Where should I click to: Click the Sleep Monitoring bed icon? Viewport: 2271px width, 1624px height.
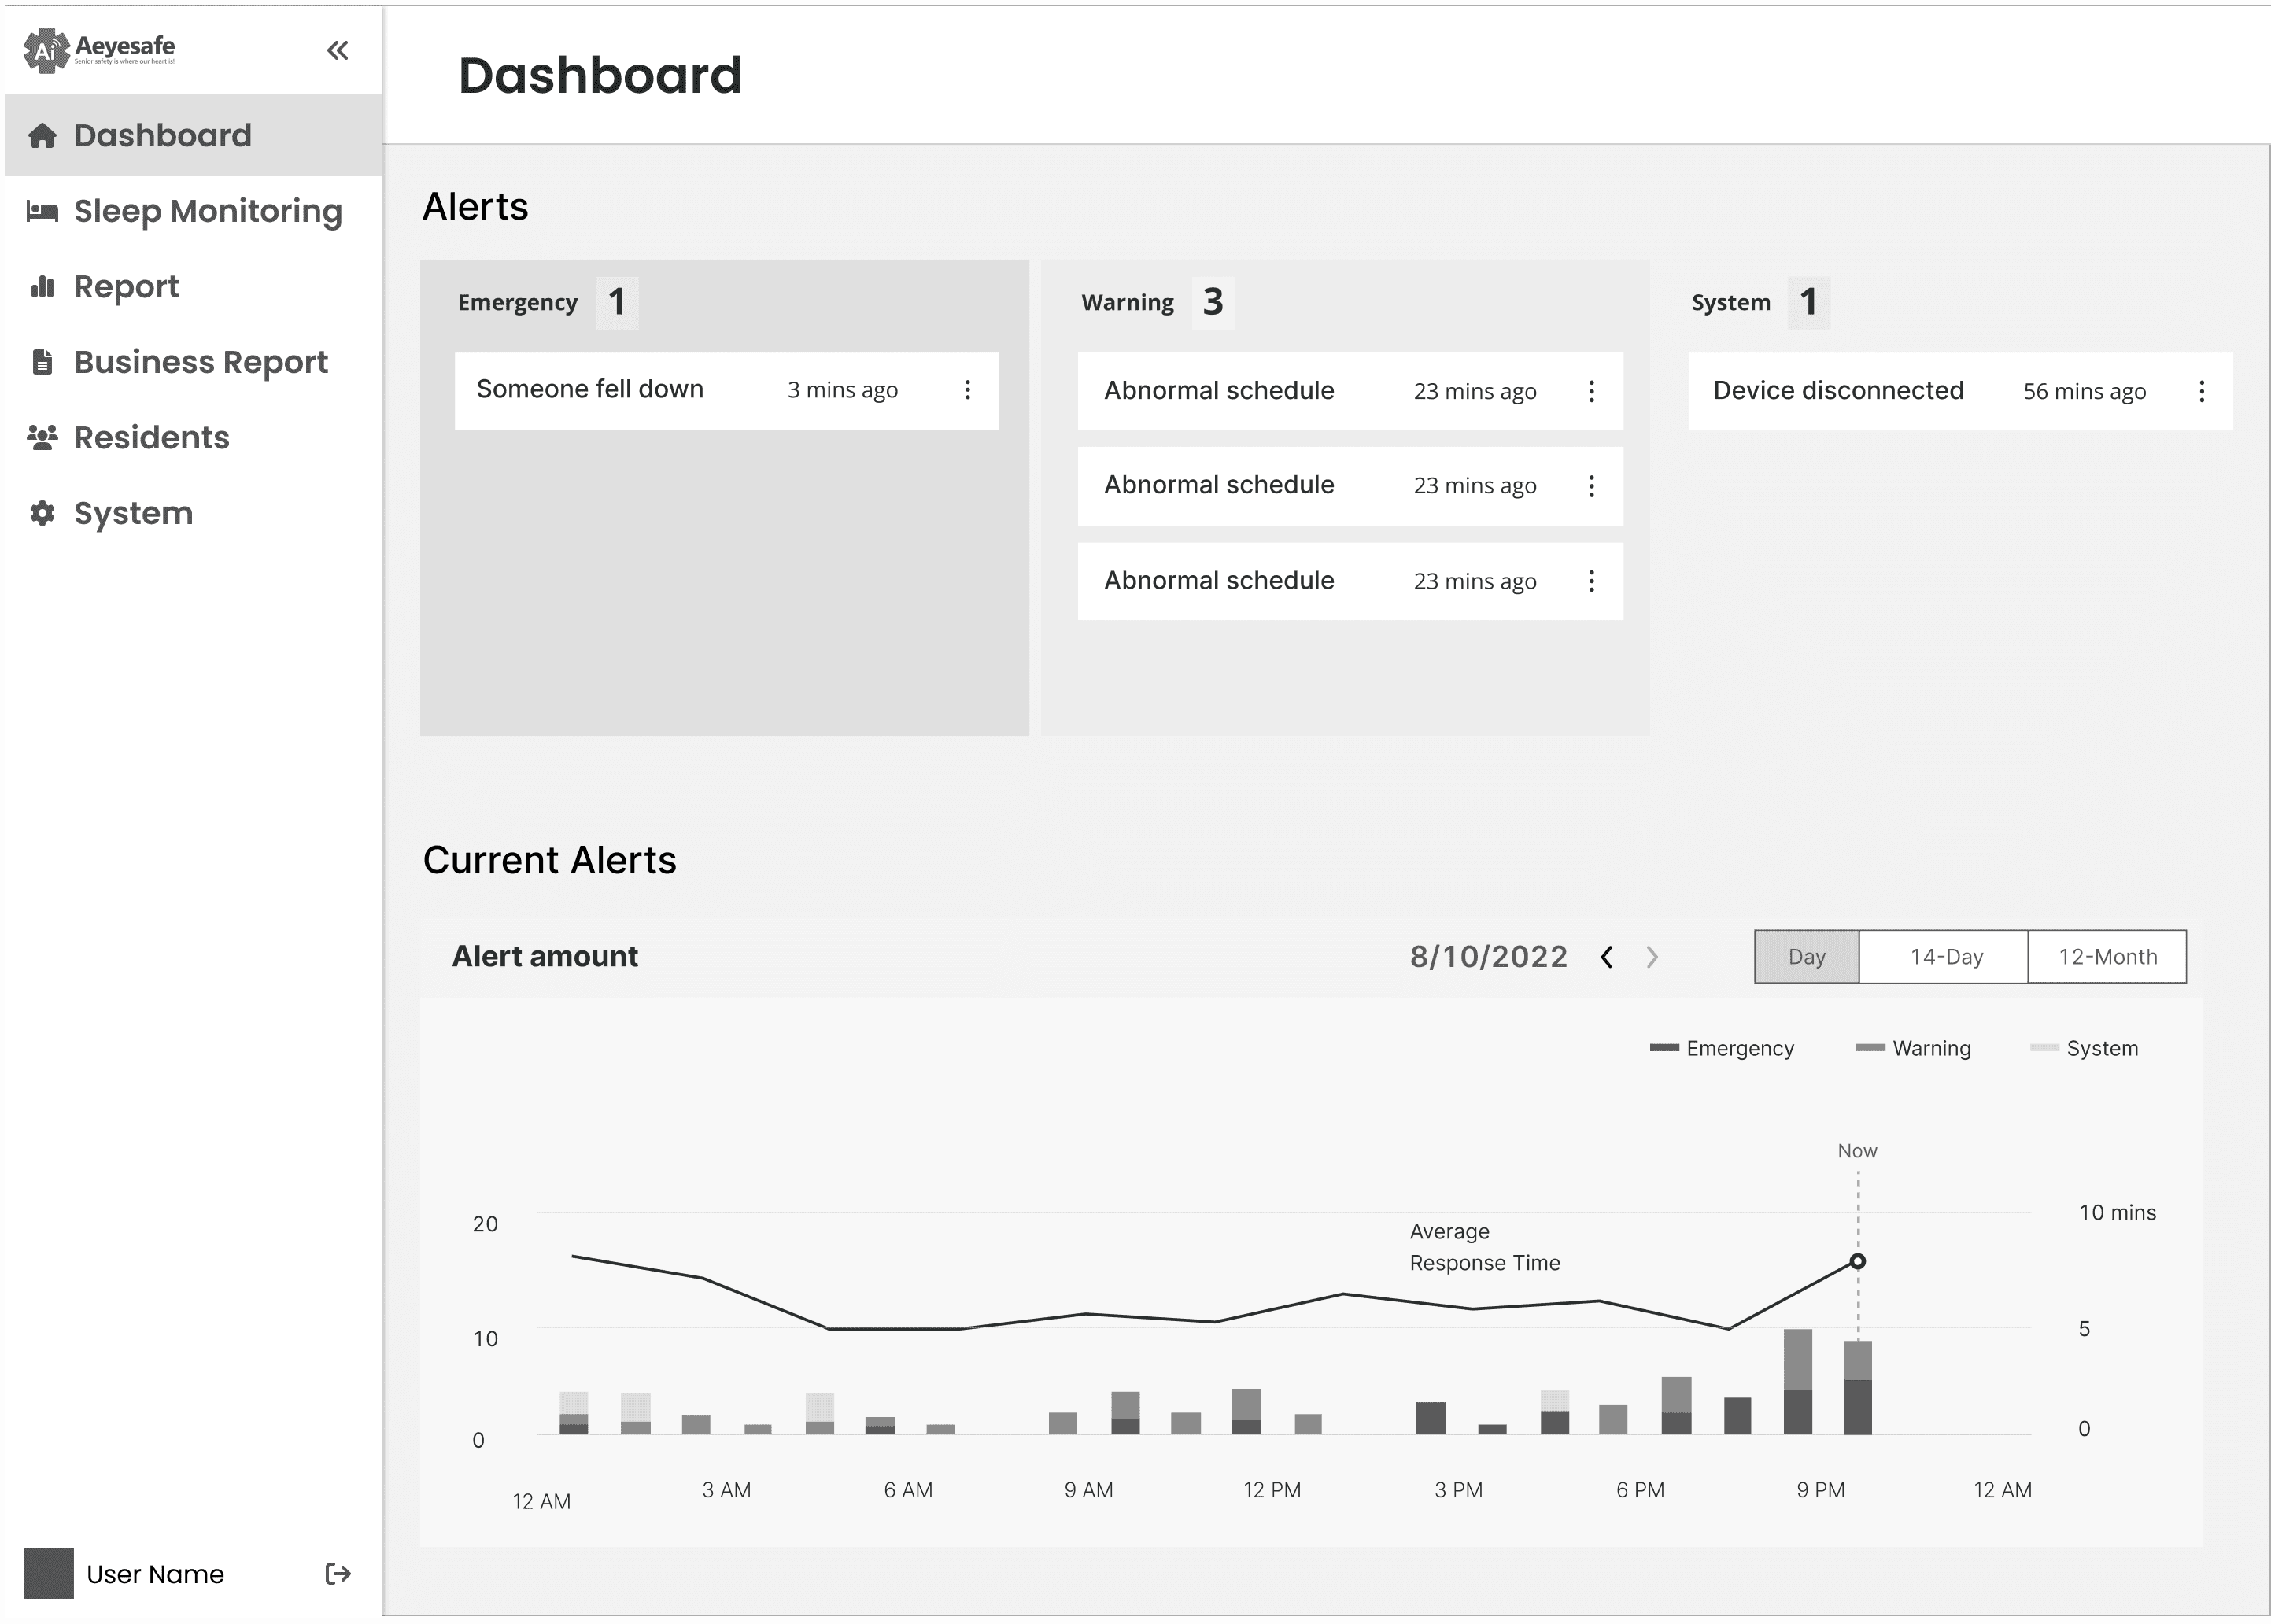42,211
